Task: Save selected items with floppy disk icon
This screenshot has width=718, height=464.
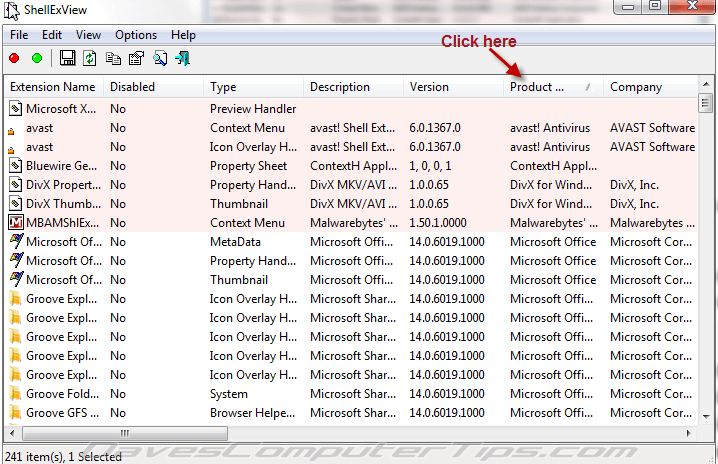Action: pyautogui.click(x=67, y=58)
